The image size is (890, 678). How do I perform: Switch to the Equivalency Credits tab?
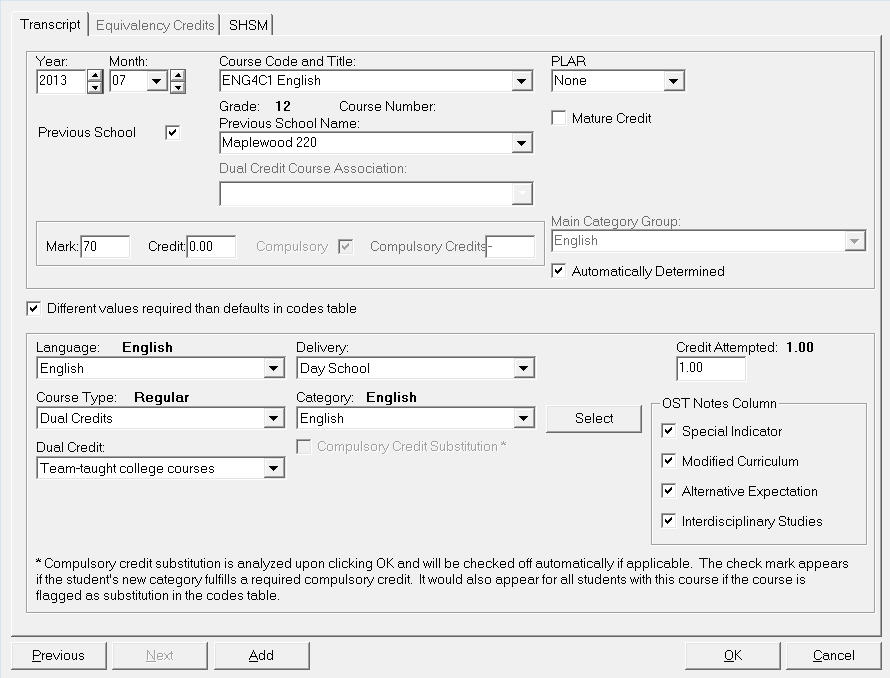pos(155,25)
